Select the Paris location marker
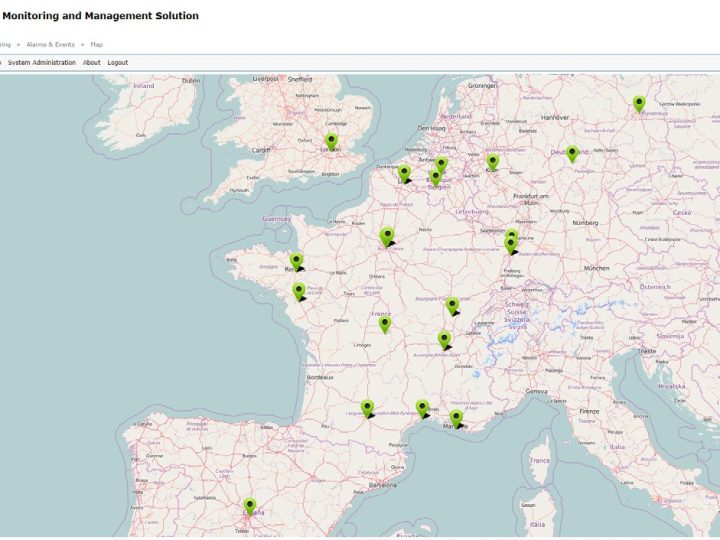Viewport: 720px width, 540px height. pyautogui.click(x=387, y=236)
